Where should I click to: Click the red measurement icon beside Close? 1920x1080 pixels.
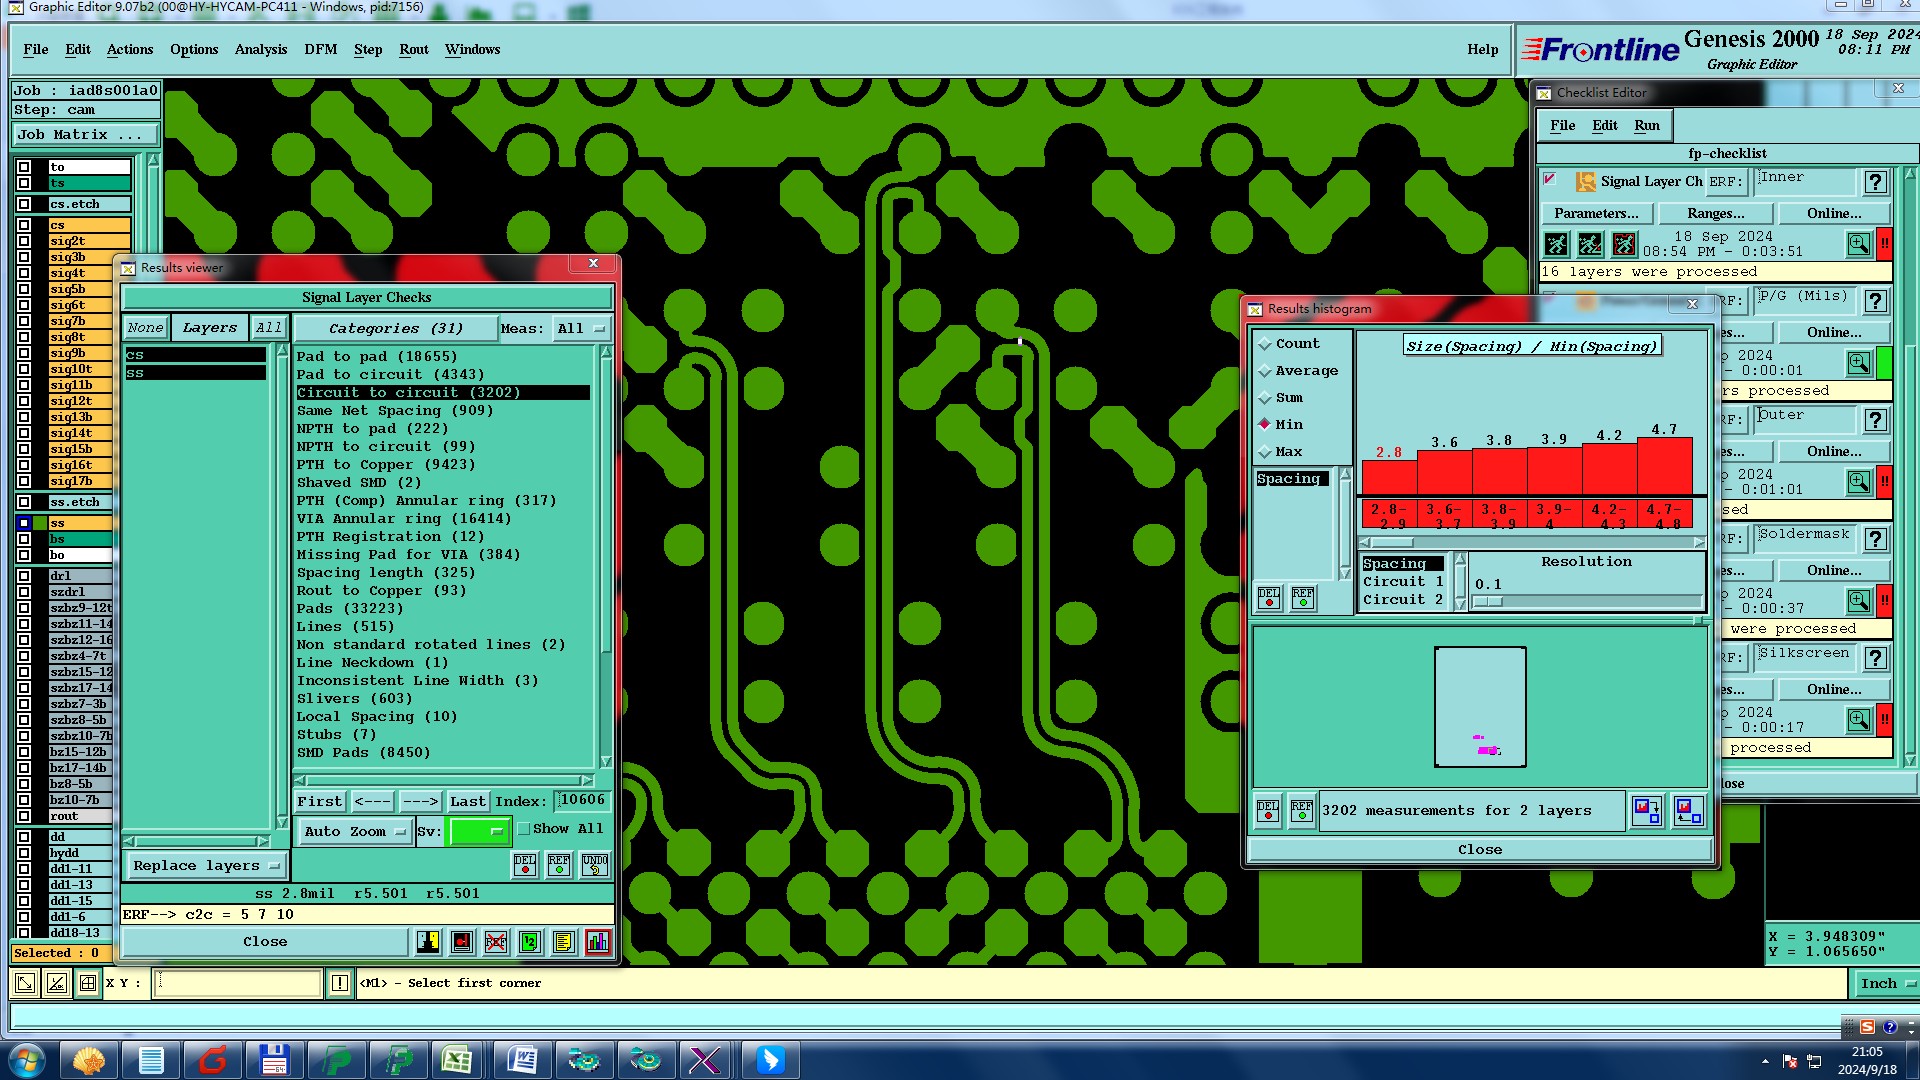pyautogui.click(x=462, y=942)
